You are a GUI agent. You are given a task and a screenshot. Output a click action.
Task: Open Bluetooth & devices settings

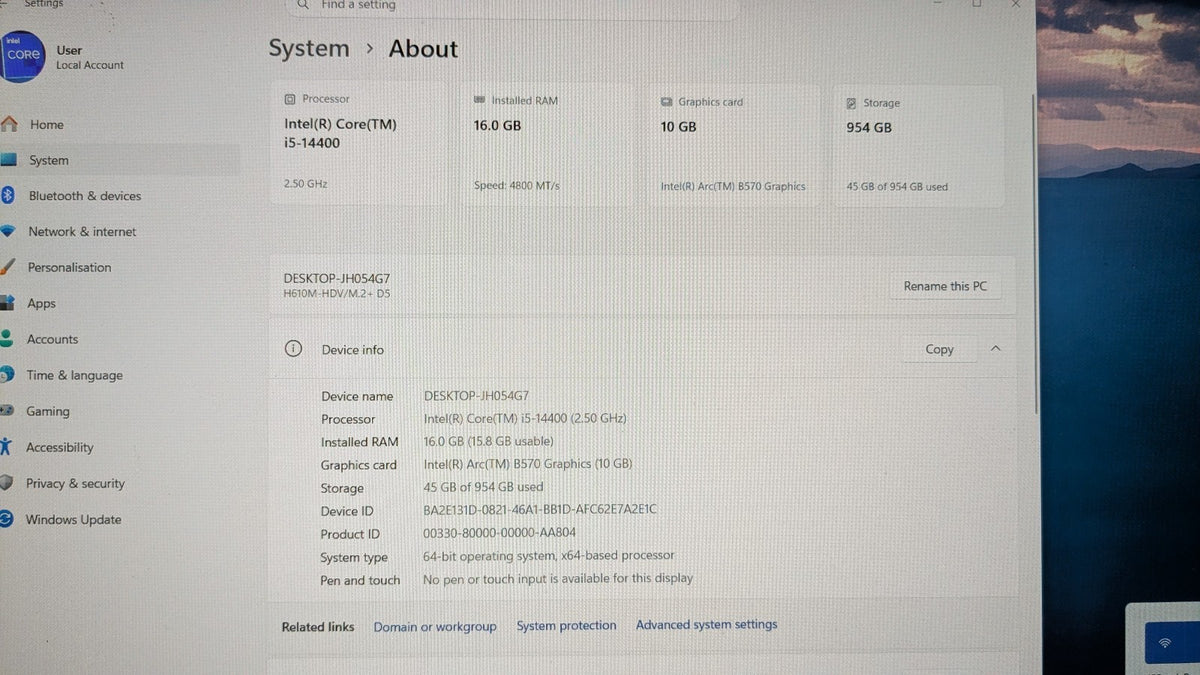point(84,196)
